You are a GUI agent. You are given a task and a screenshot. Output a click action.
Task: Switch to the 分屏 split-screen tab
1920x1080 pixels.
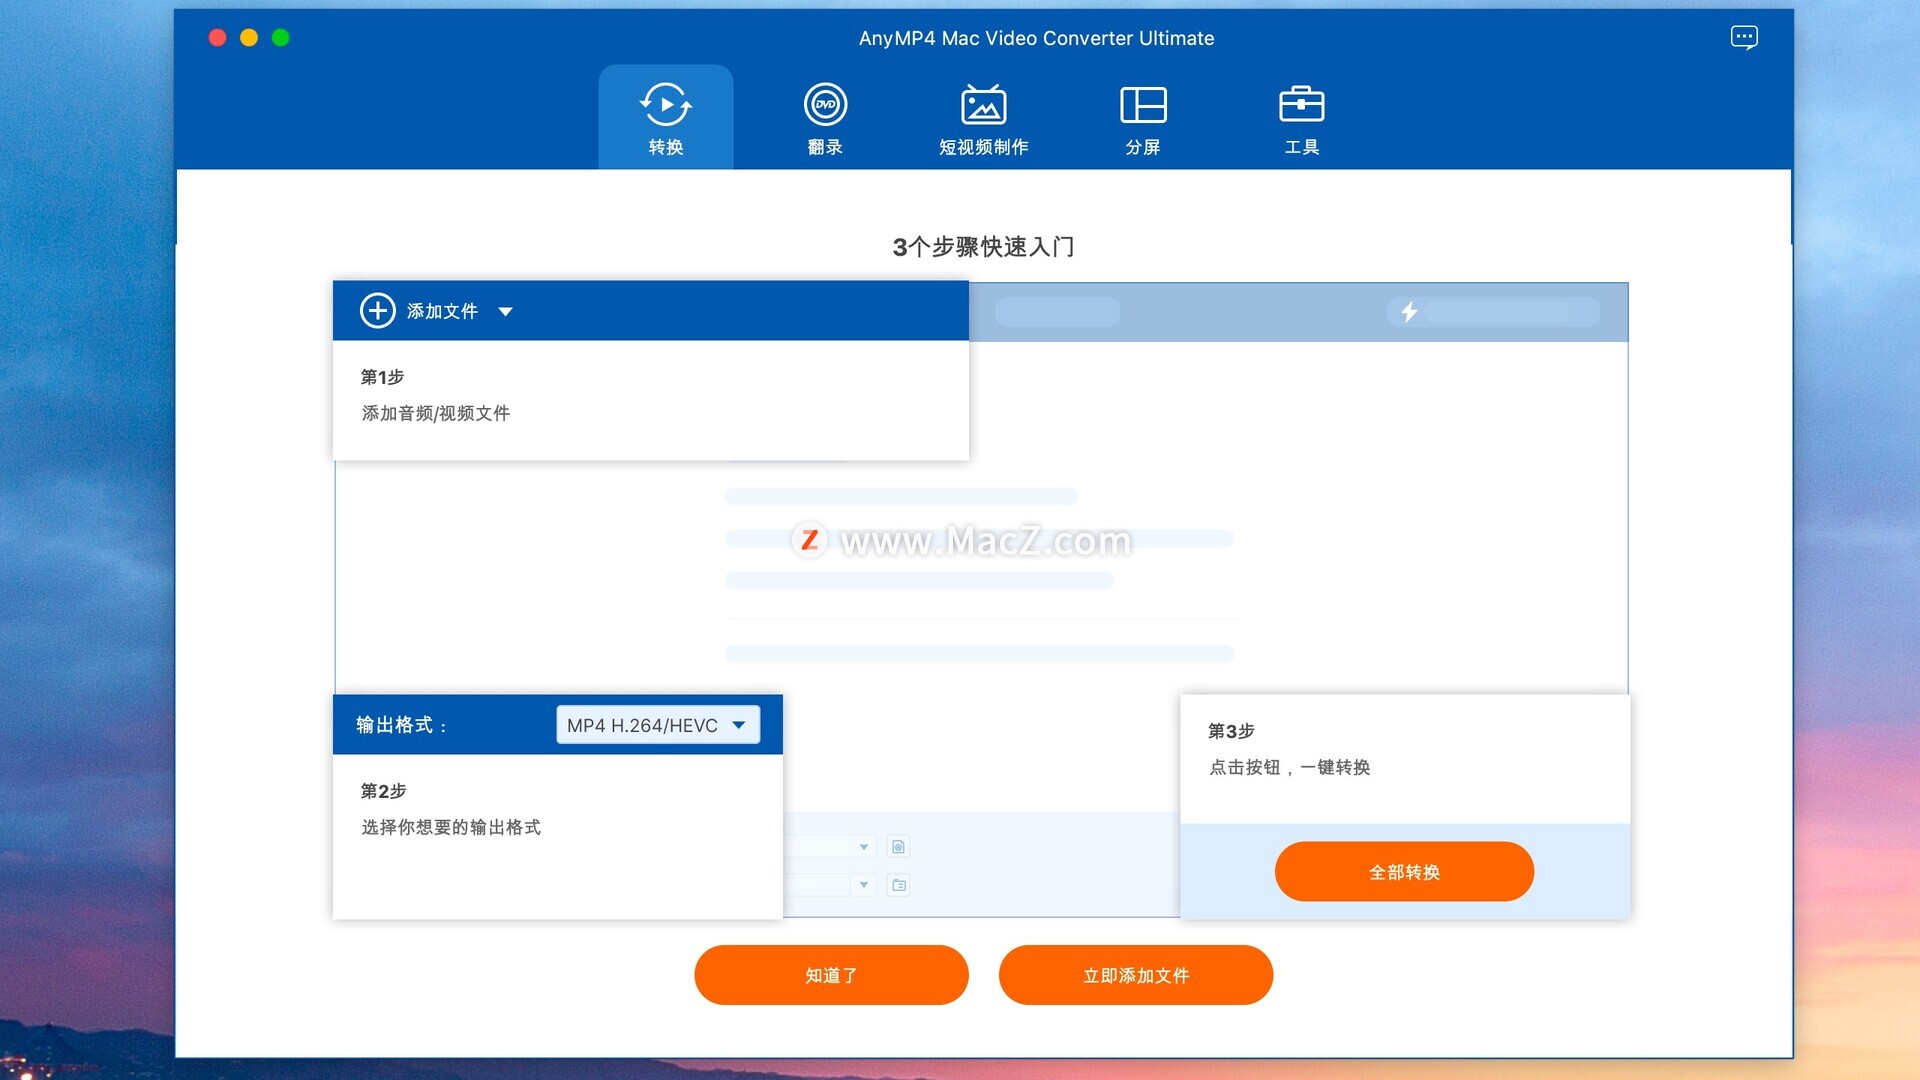coord(1143,118)
